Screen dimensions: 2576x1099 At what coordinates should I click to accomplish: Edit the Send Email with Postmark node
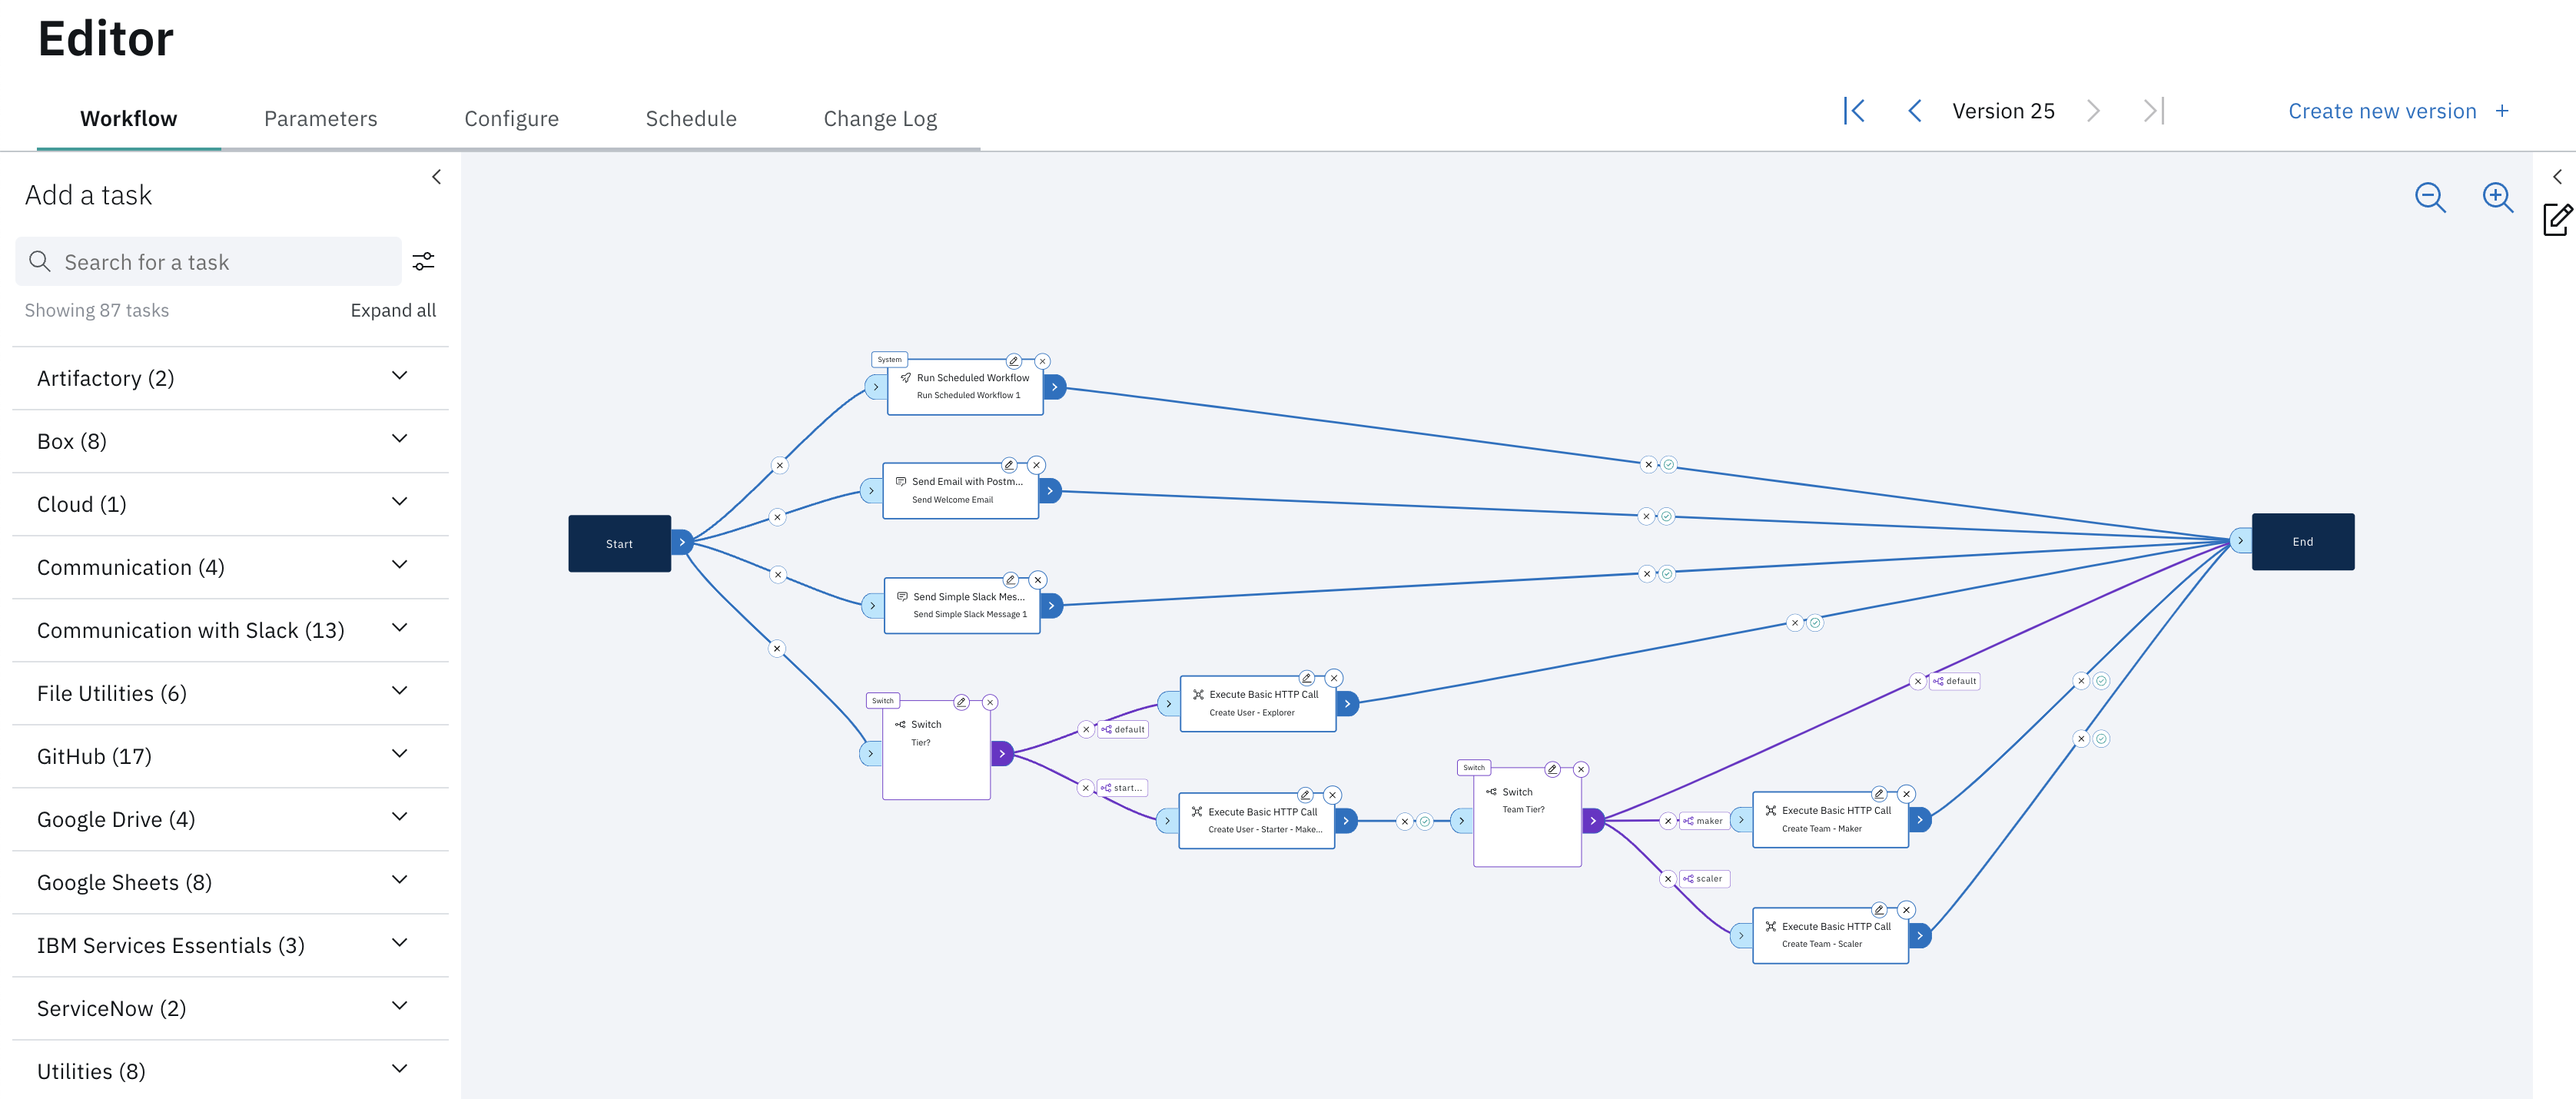pyautogui.click(x=1009, y=465)
